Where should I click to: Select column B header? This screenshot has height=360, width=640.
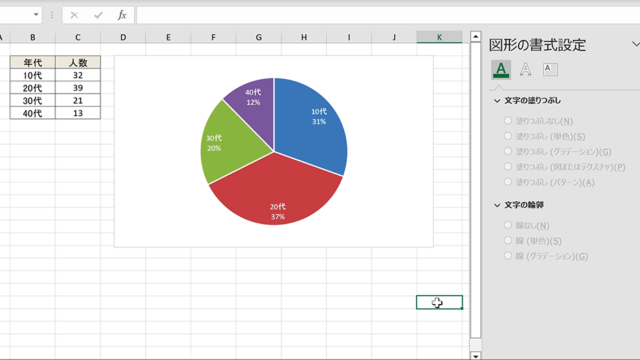pos(33,37)
